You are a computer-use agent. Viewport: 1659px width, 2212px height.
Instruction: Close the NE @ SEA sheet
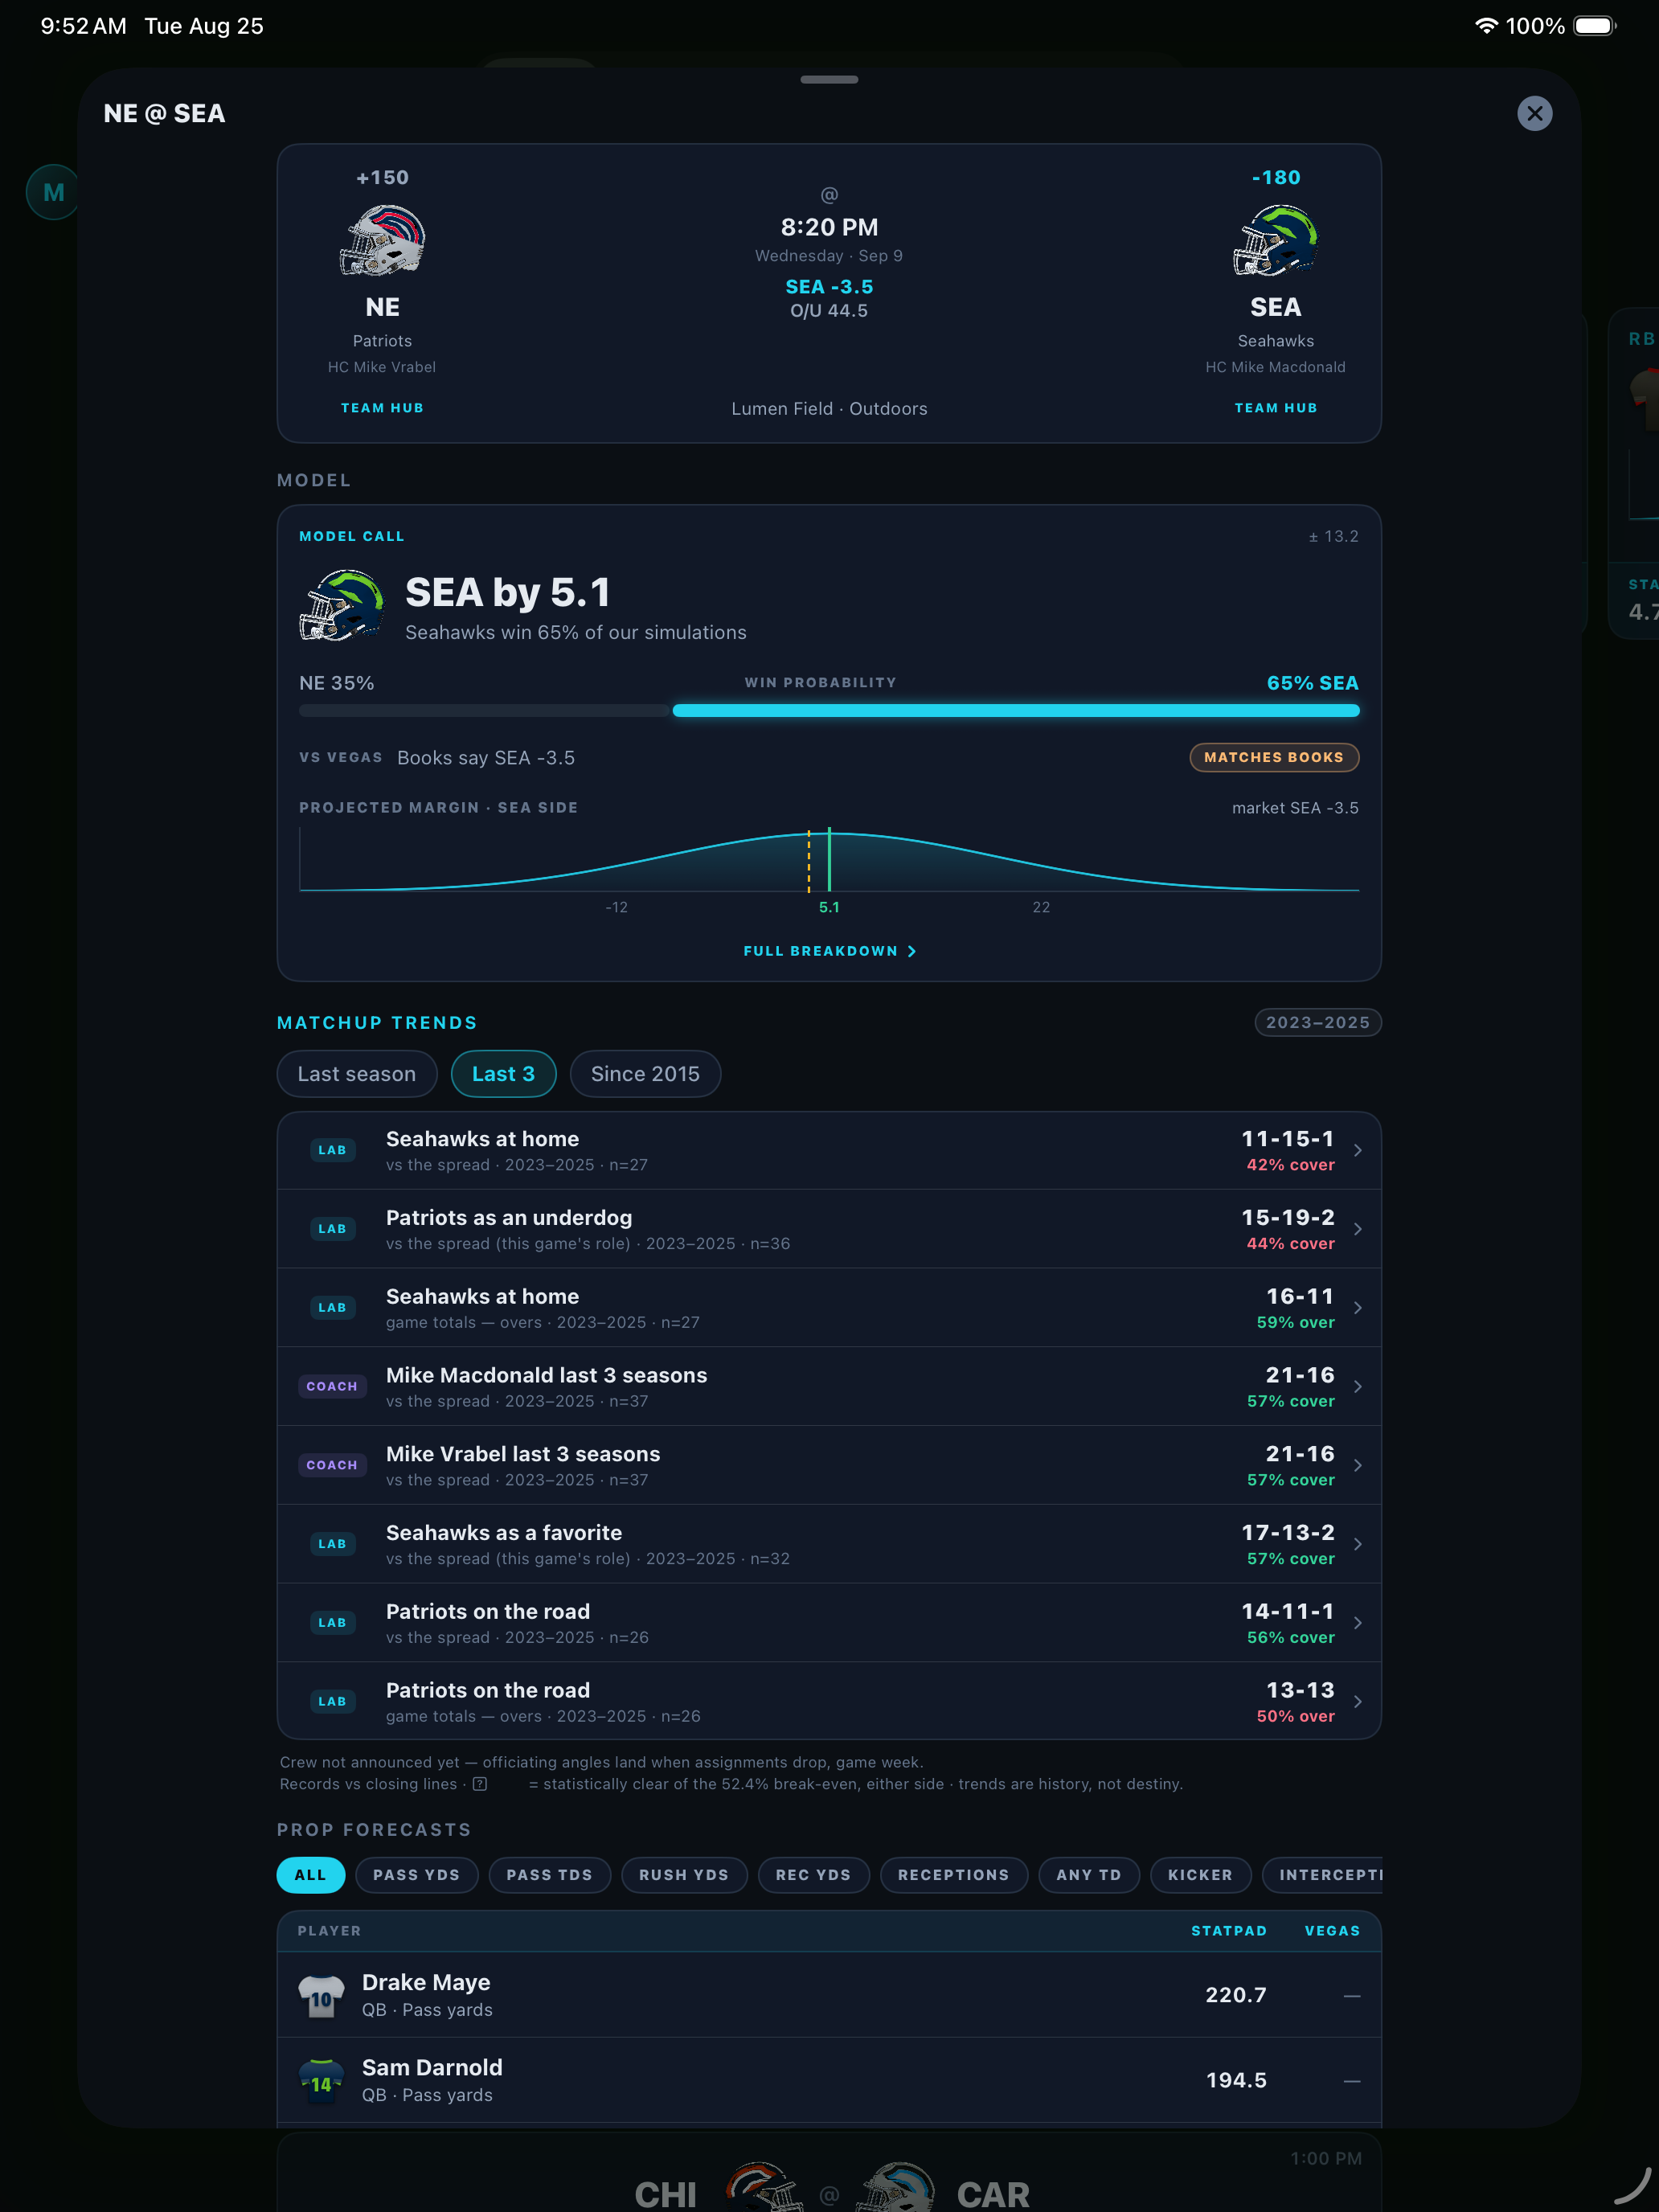[x=1534, y=113]
